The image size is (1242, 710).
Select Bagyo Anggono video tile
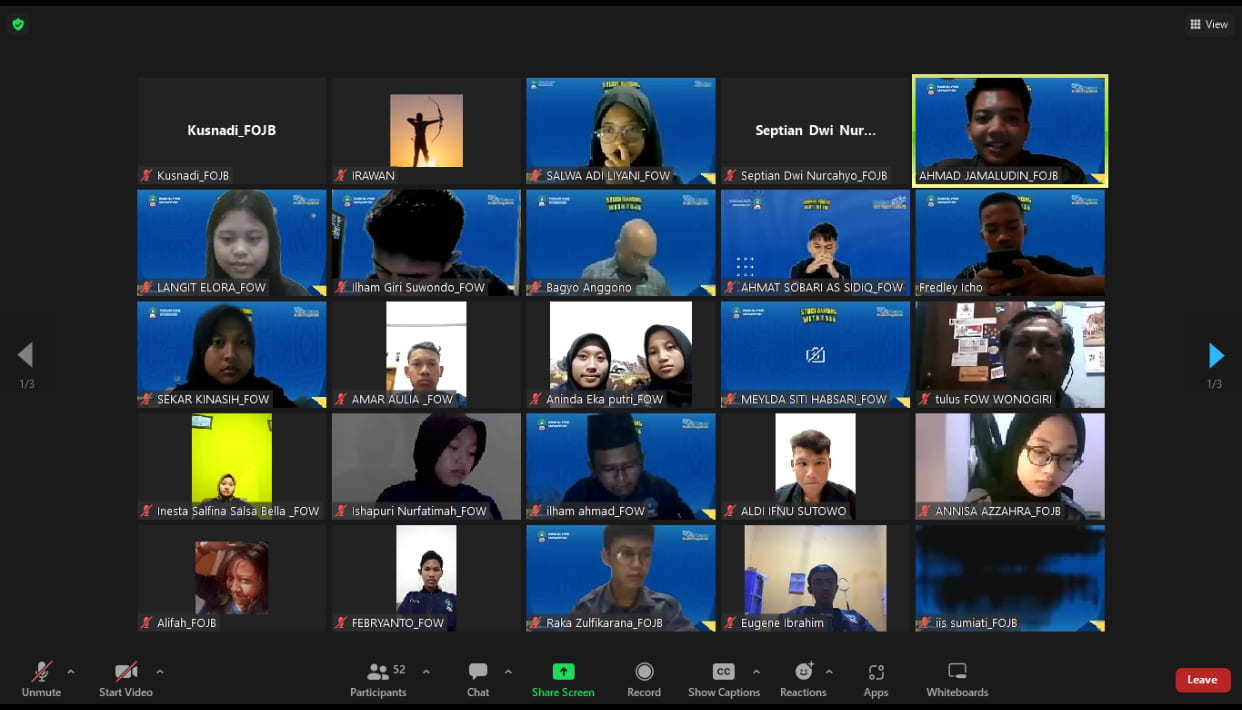point(621,243)
